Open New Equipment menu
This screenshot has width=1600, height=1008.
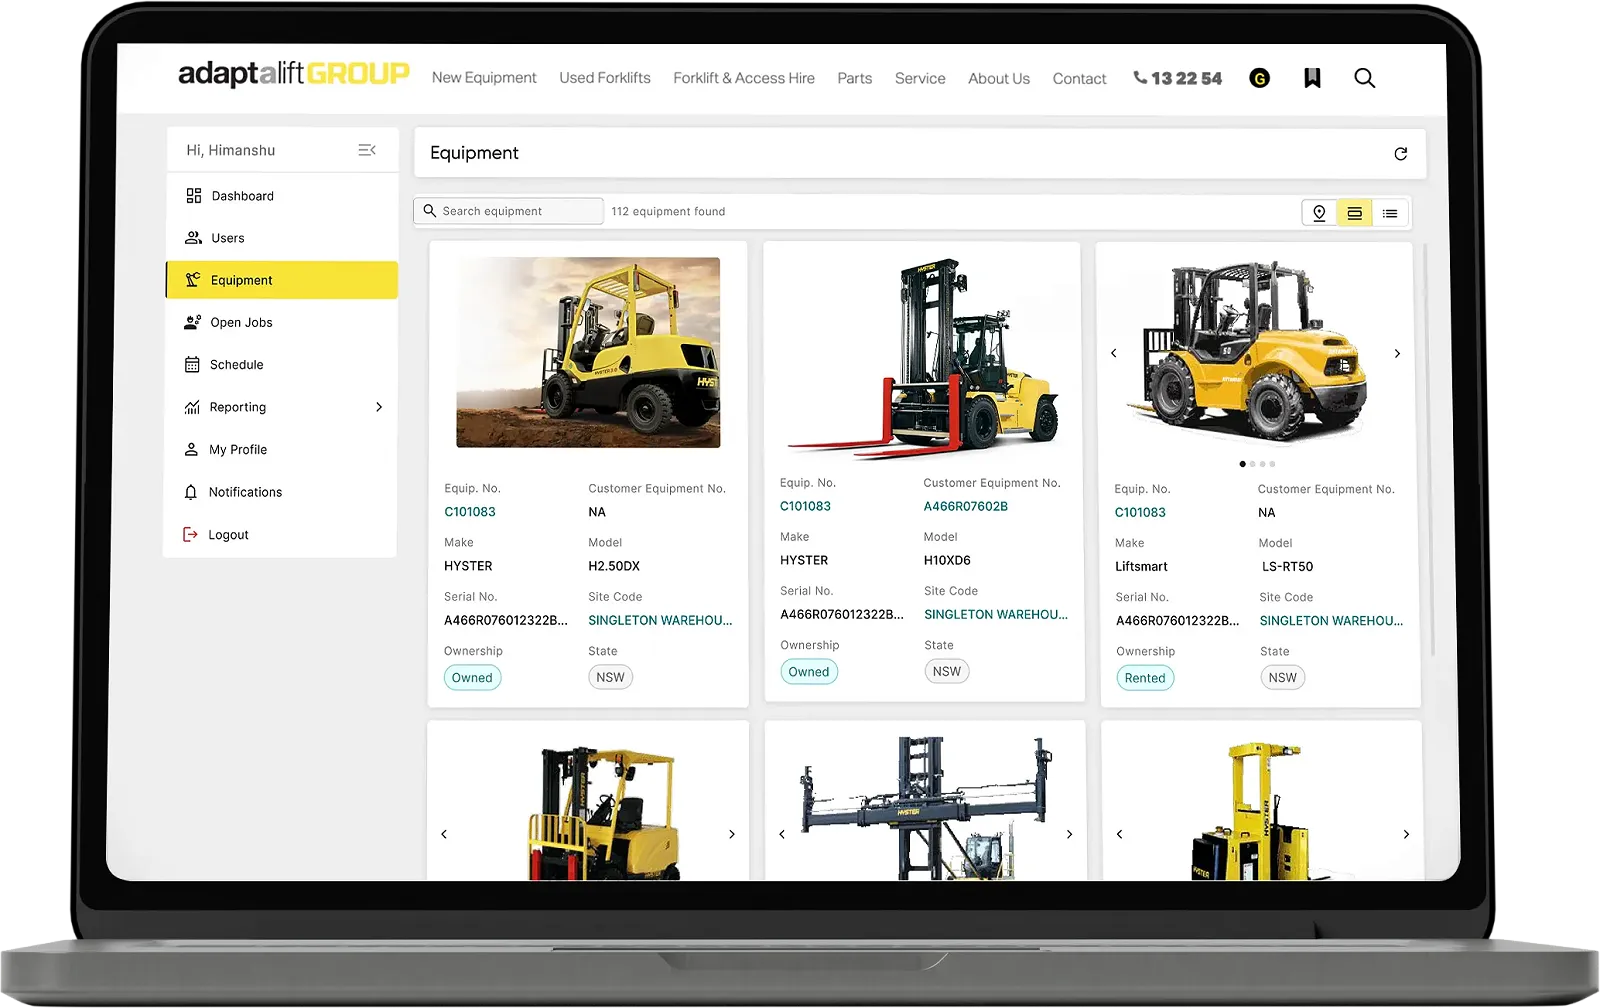(484, 78)
